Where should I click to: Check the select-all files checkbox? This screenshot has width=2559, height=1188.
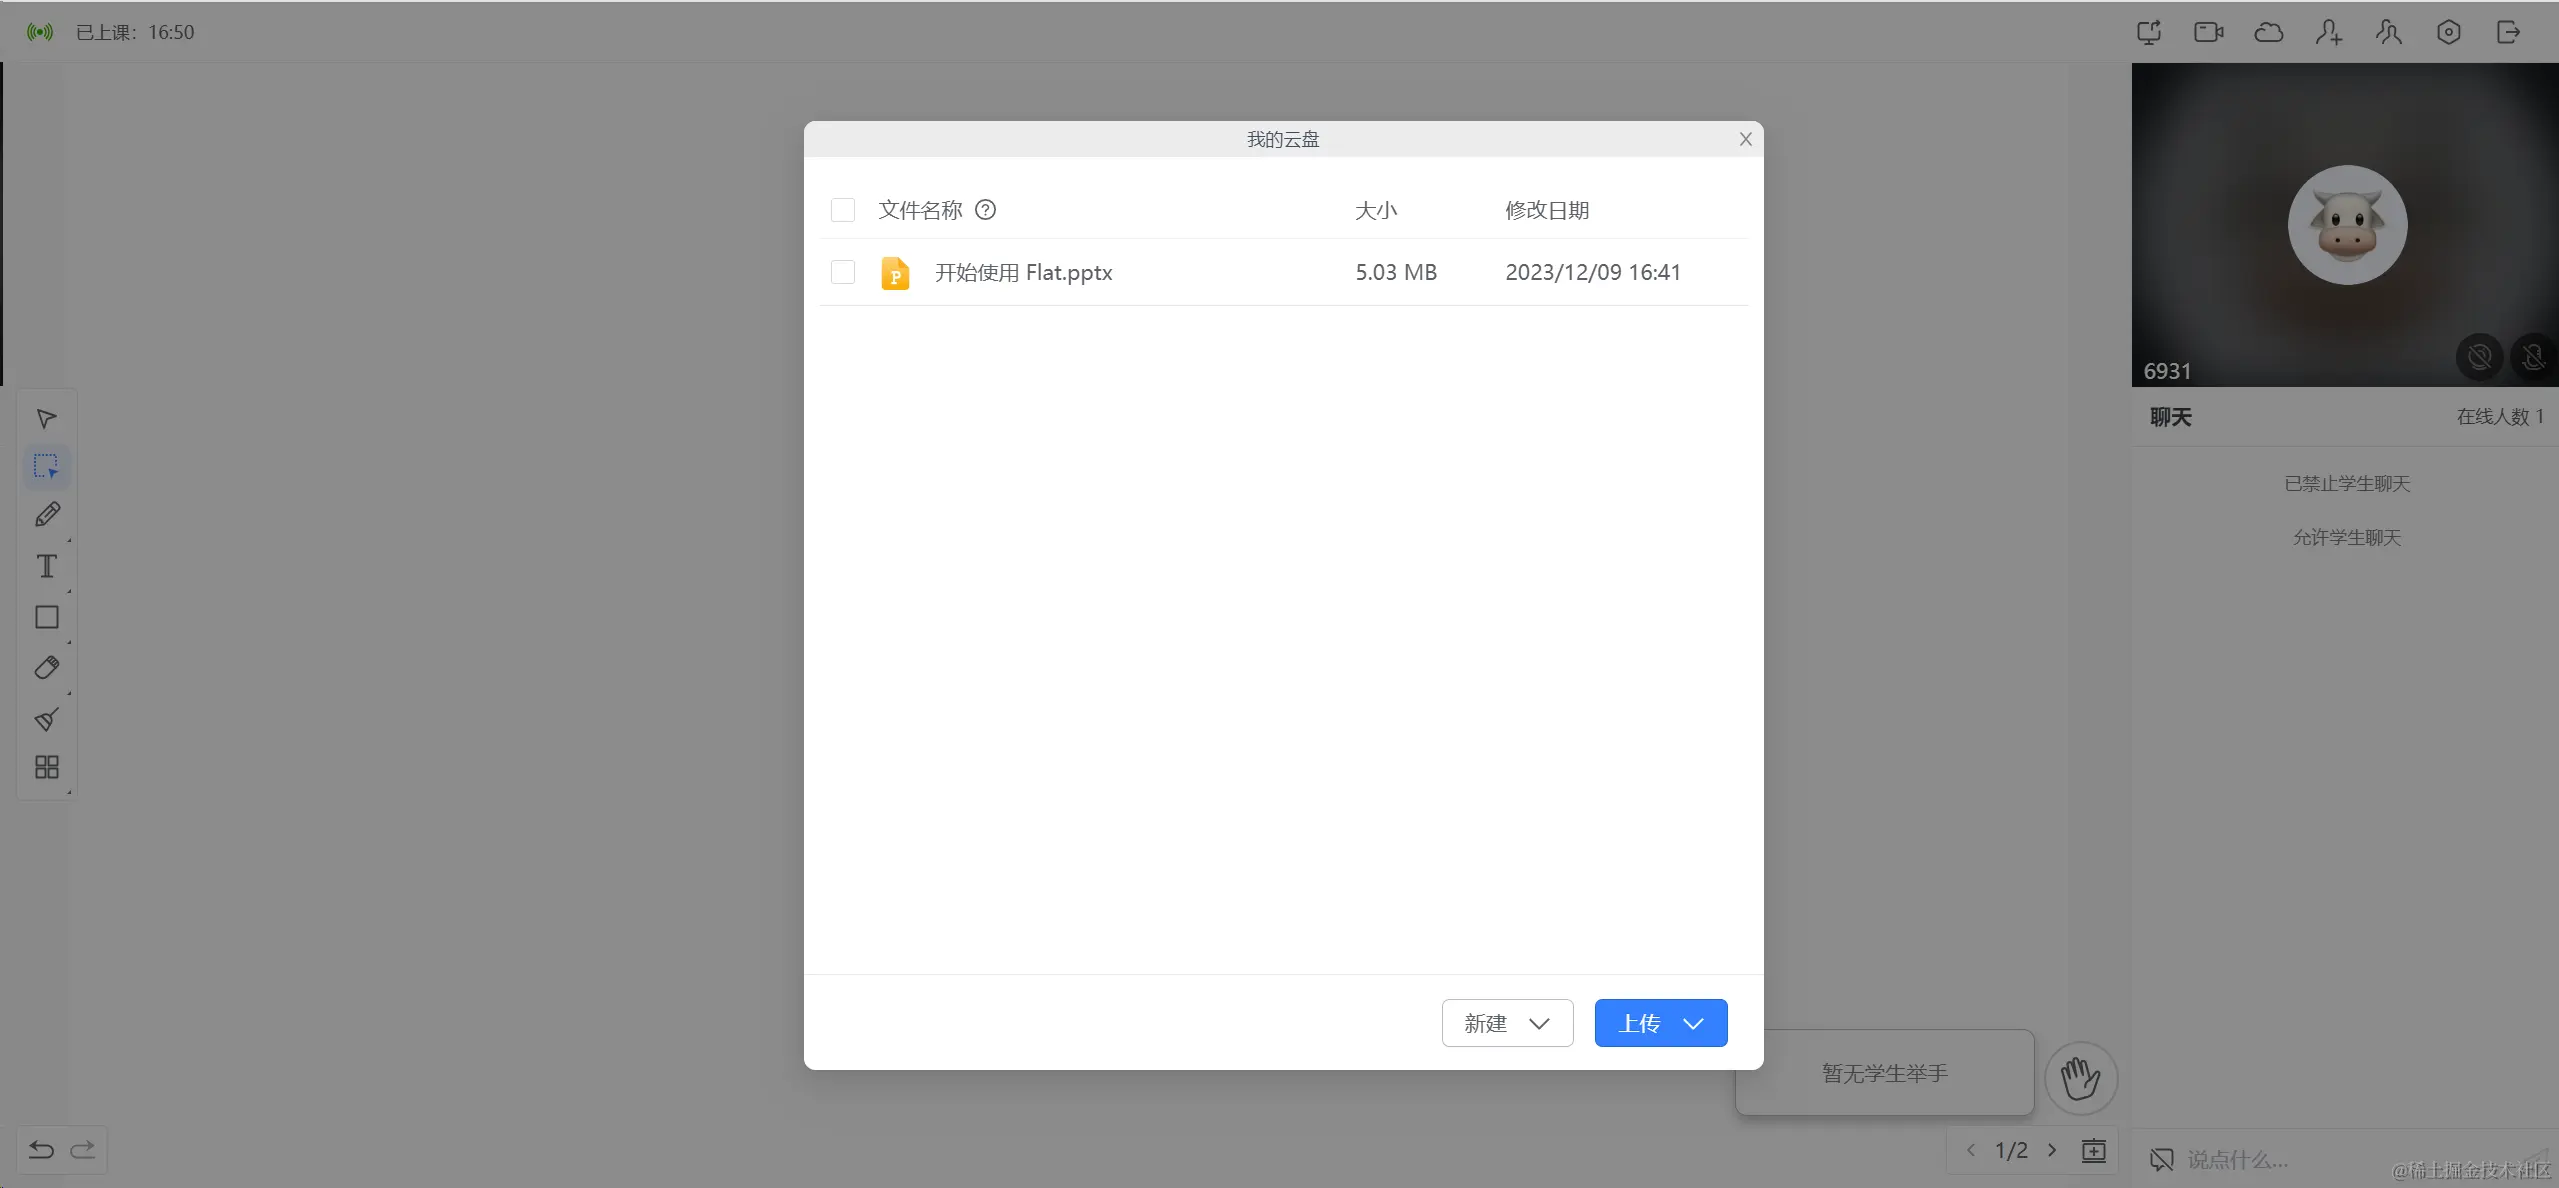pyautogui.click(x=843, y=210)
